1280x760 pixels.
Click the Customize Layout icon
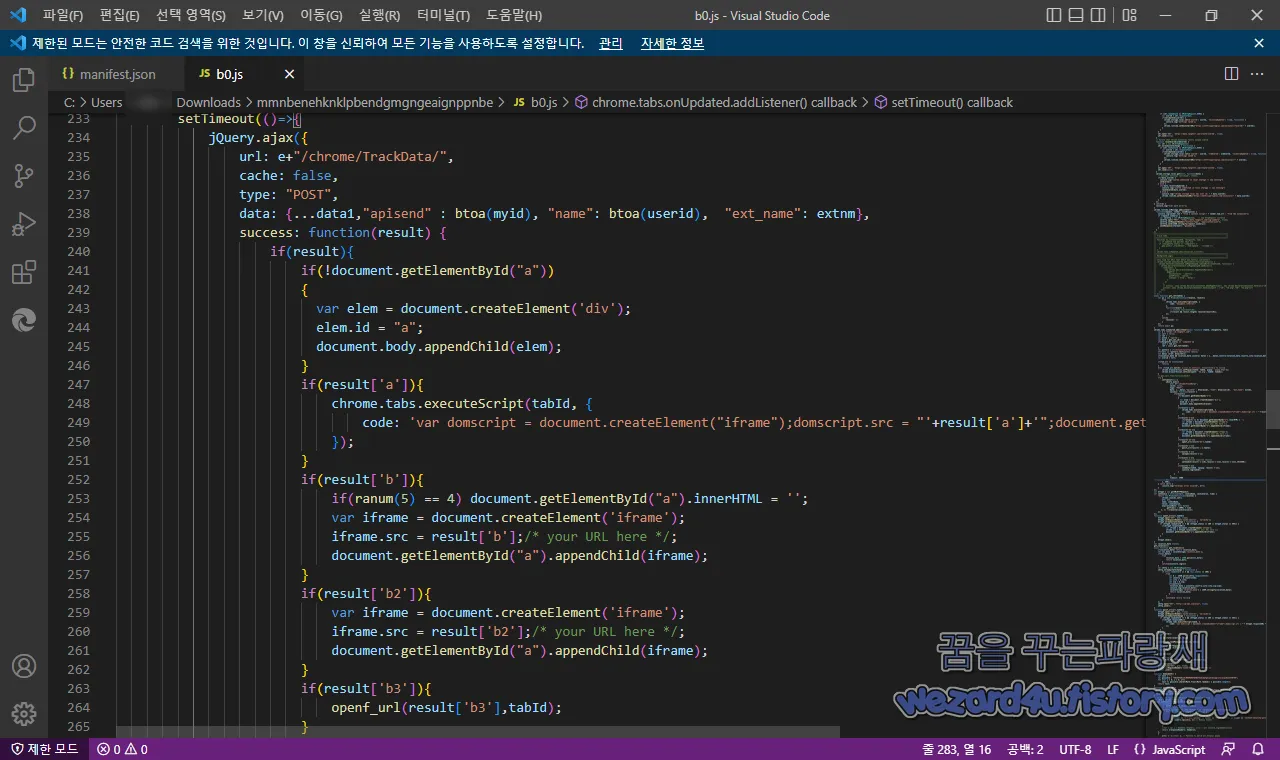1130,15
